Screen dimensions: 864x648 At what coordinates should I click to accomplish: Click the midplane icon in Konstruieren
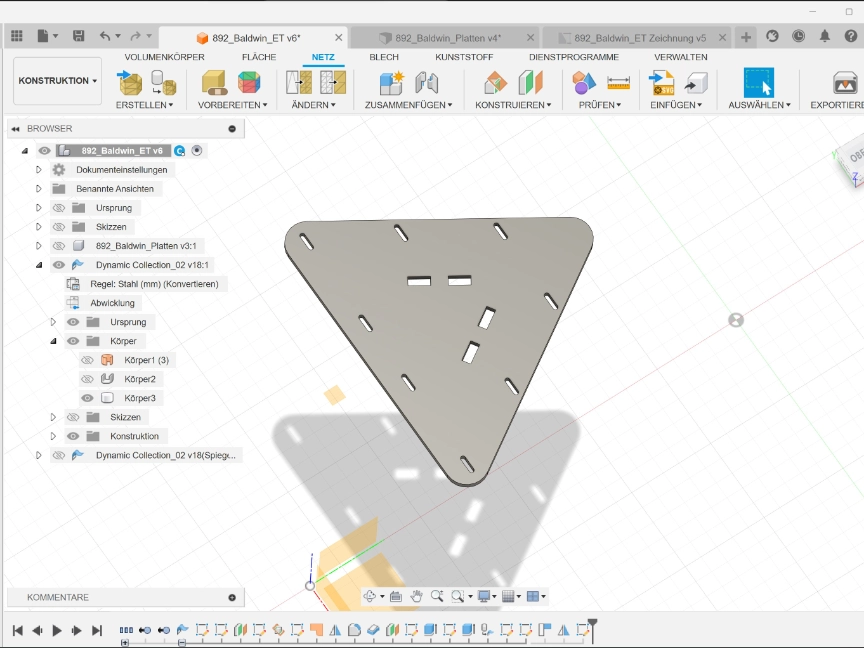(530, 83)
